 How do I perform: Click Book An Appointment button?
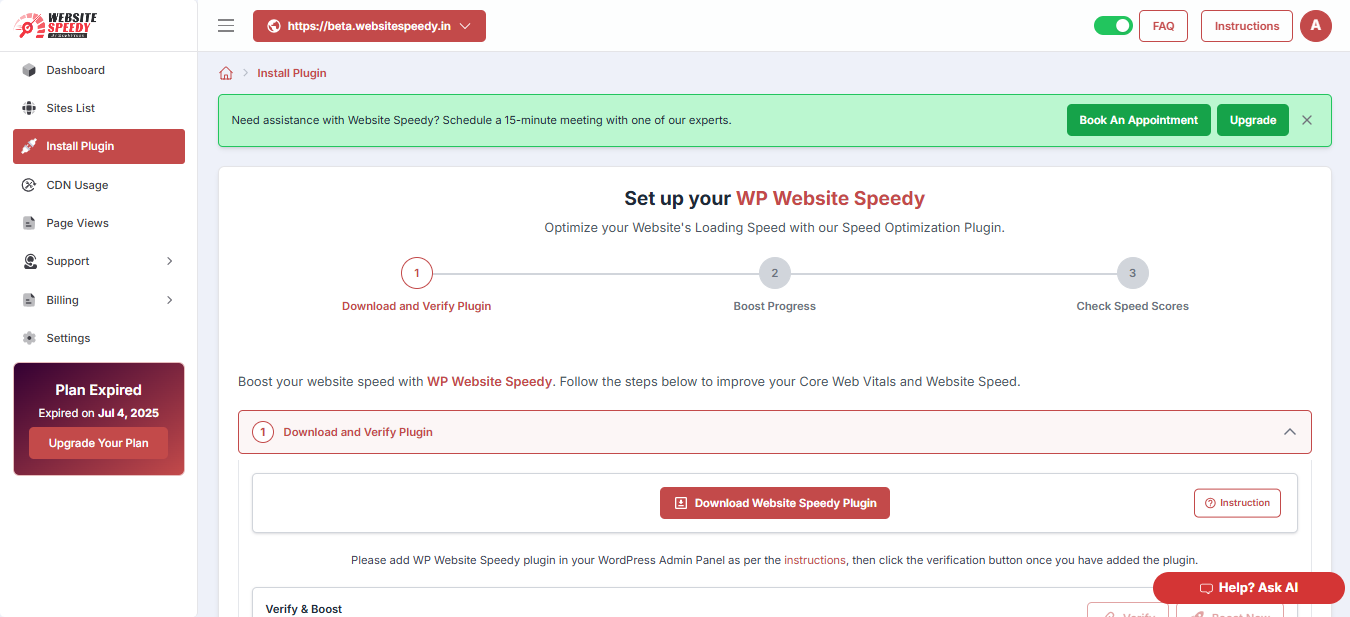tap(1139, 120)
